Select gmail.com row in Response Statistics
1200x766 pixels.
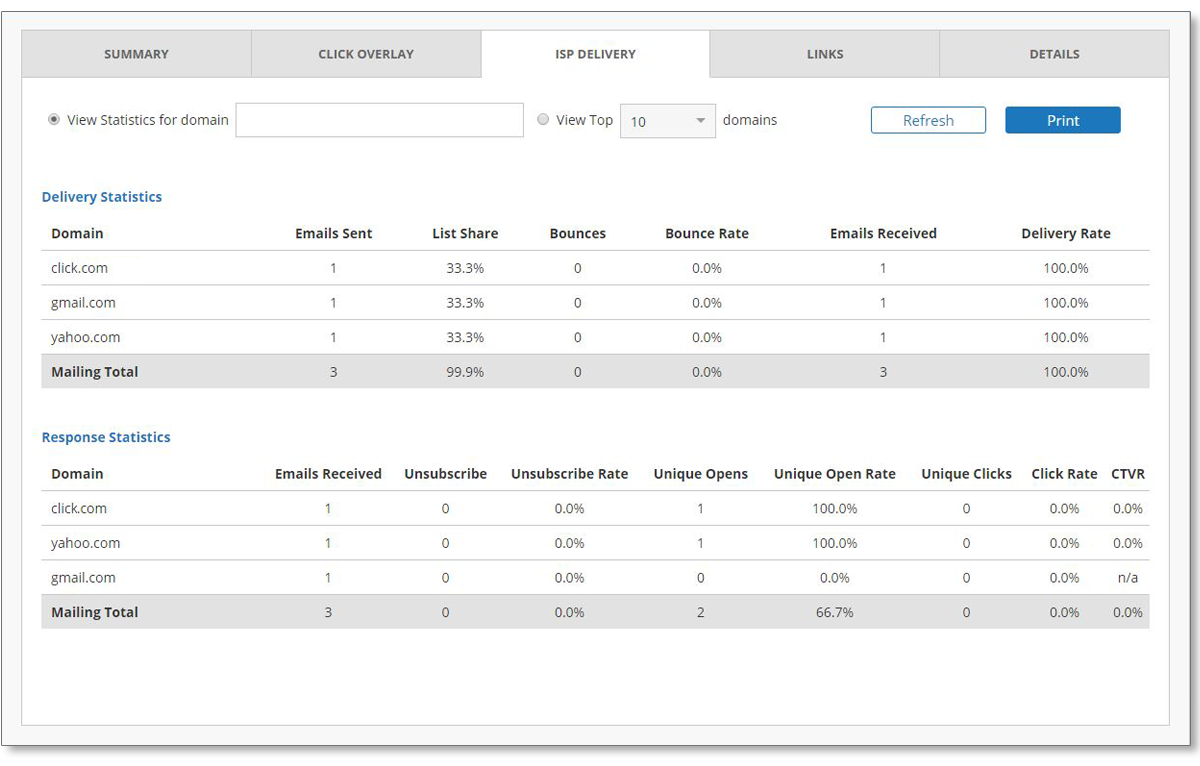tap(595, 577)
